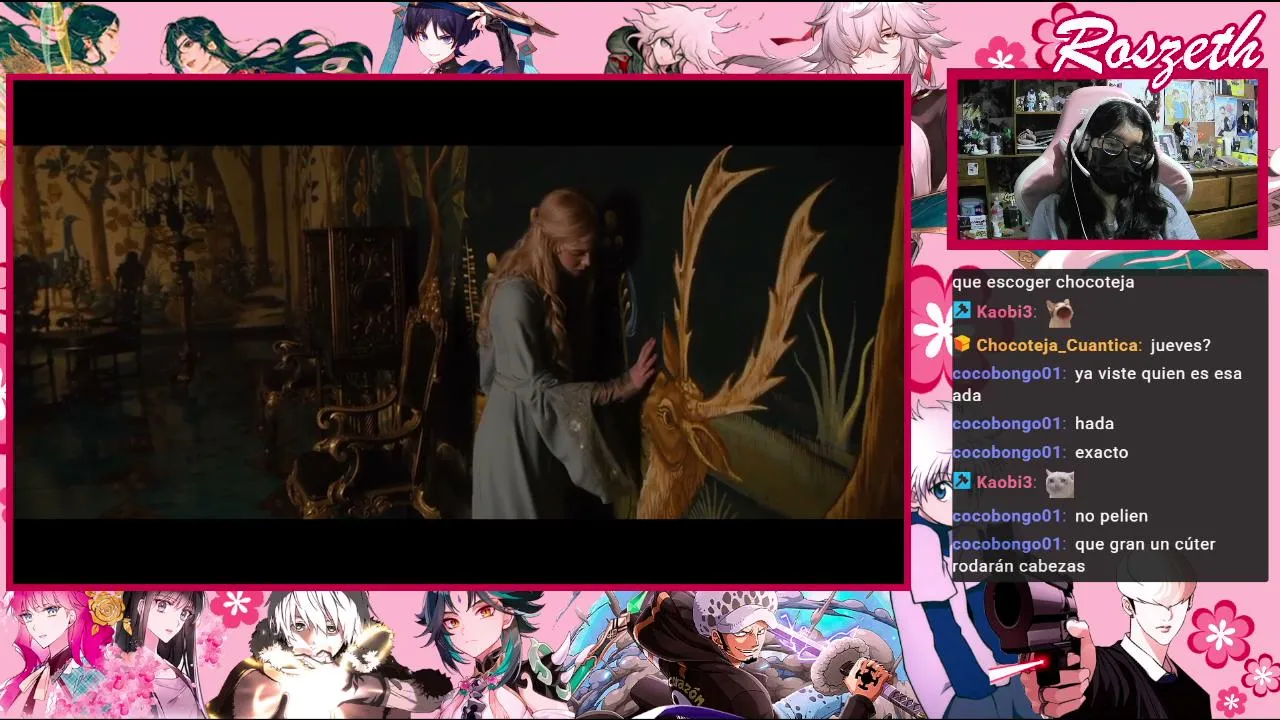Select the cocobongo01 username beside 'exacto'
Image resolution: width=1280 pixels, height=720 pixels.
coord(1007,453)
